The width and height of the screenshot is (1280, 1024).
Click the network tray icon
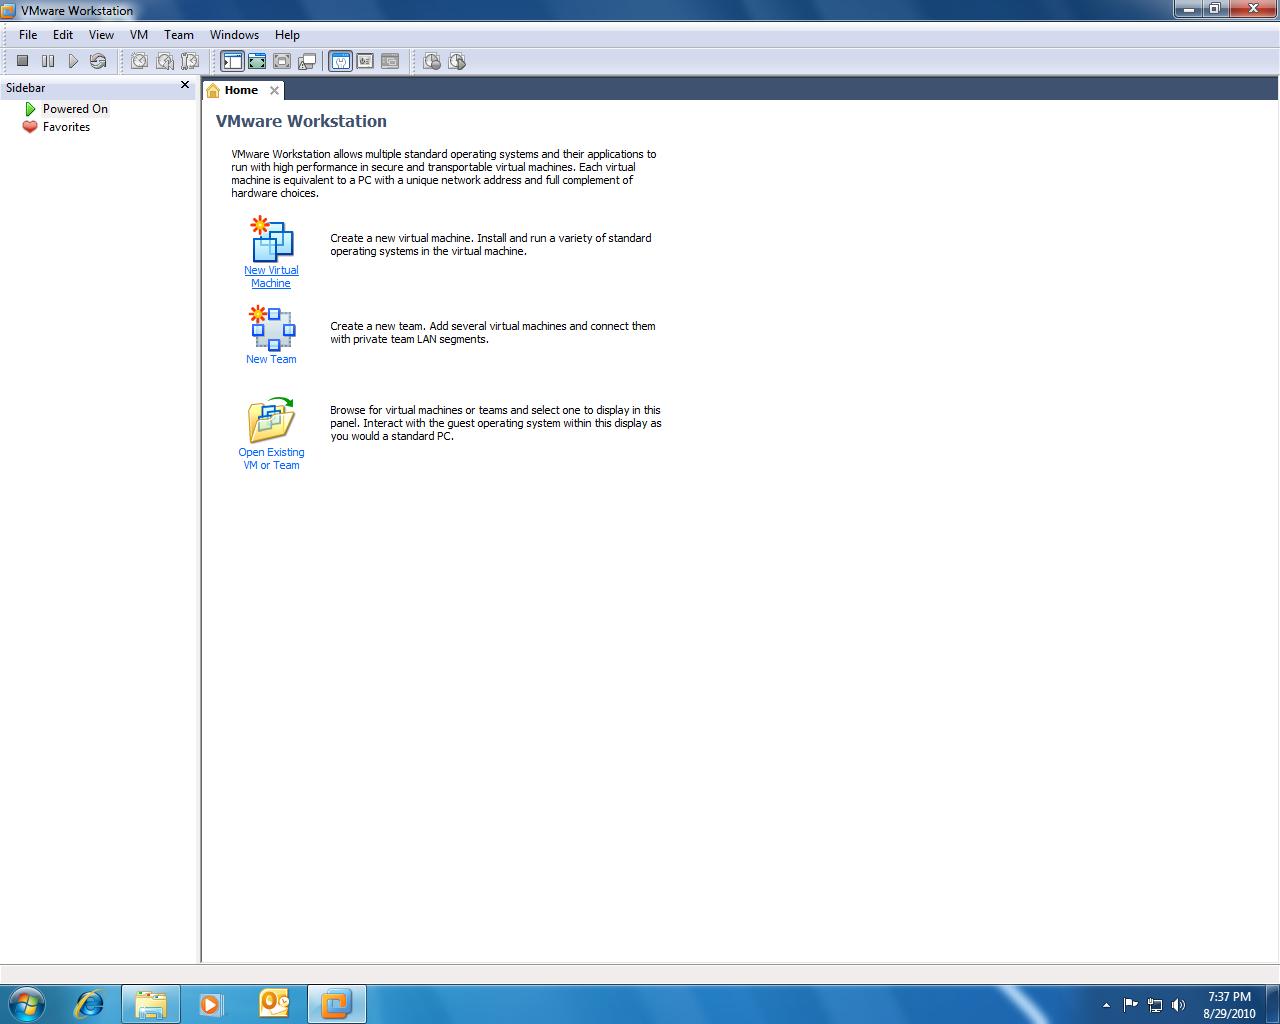[x=1155, y=1005]
